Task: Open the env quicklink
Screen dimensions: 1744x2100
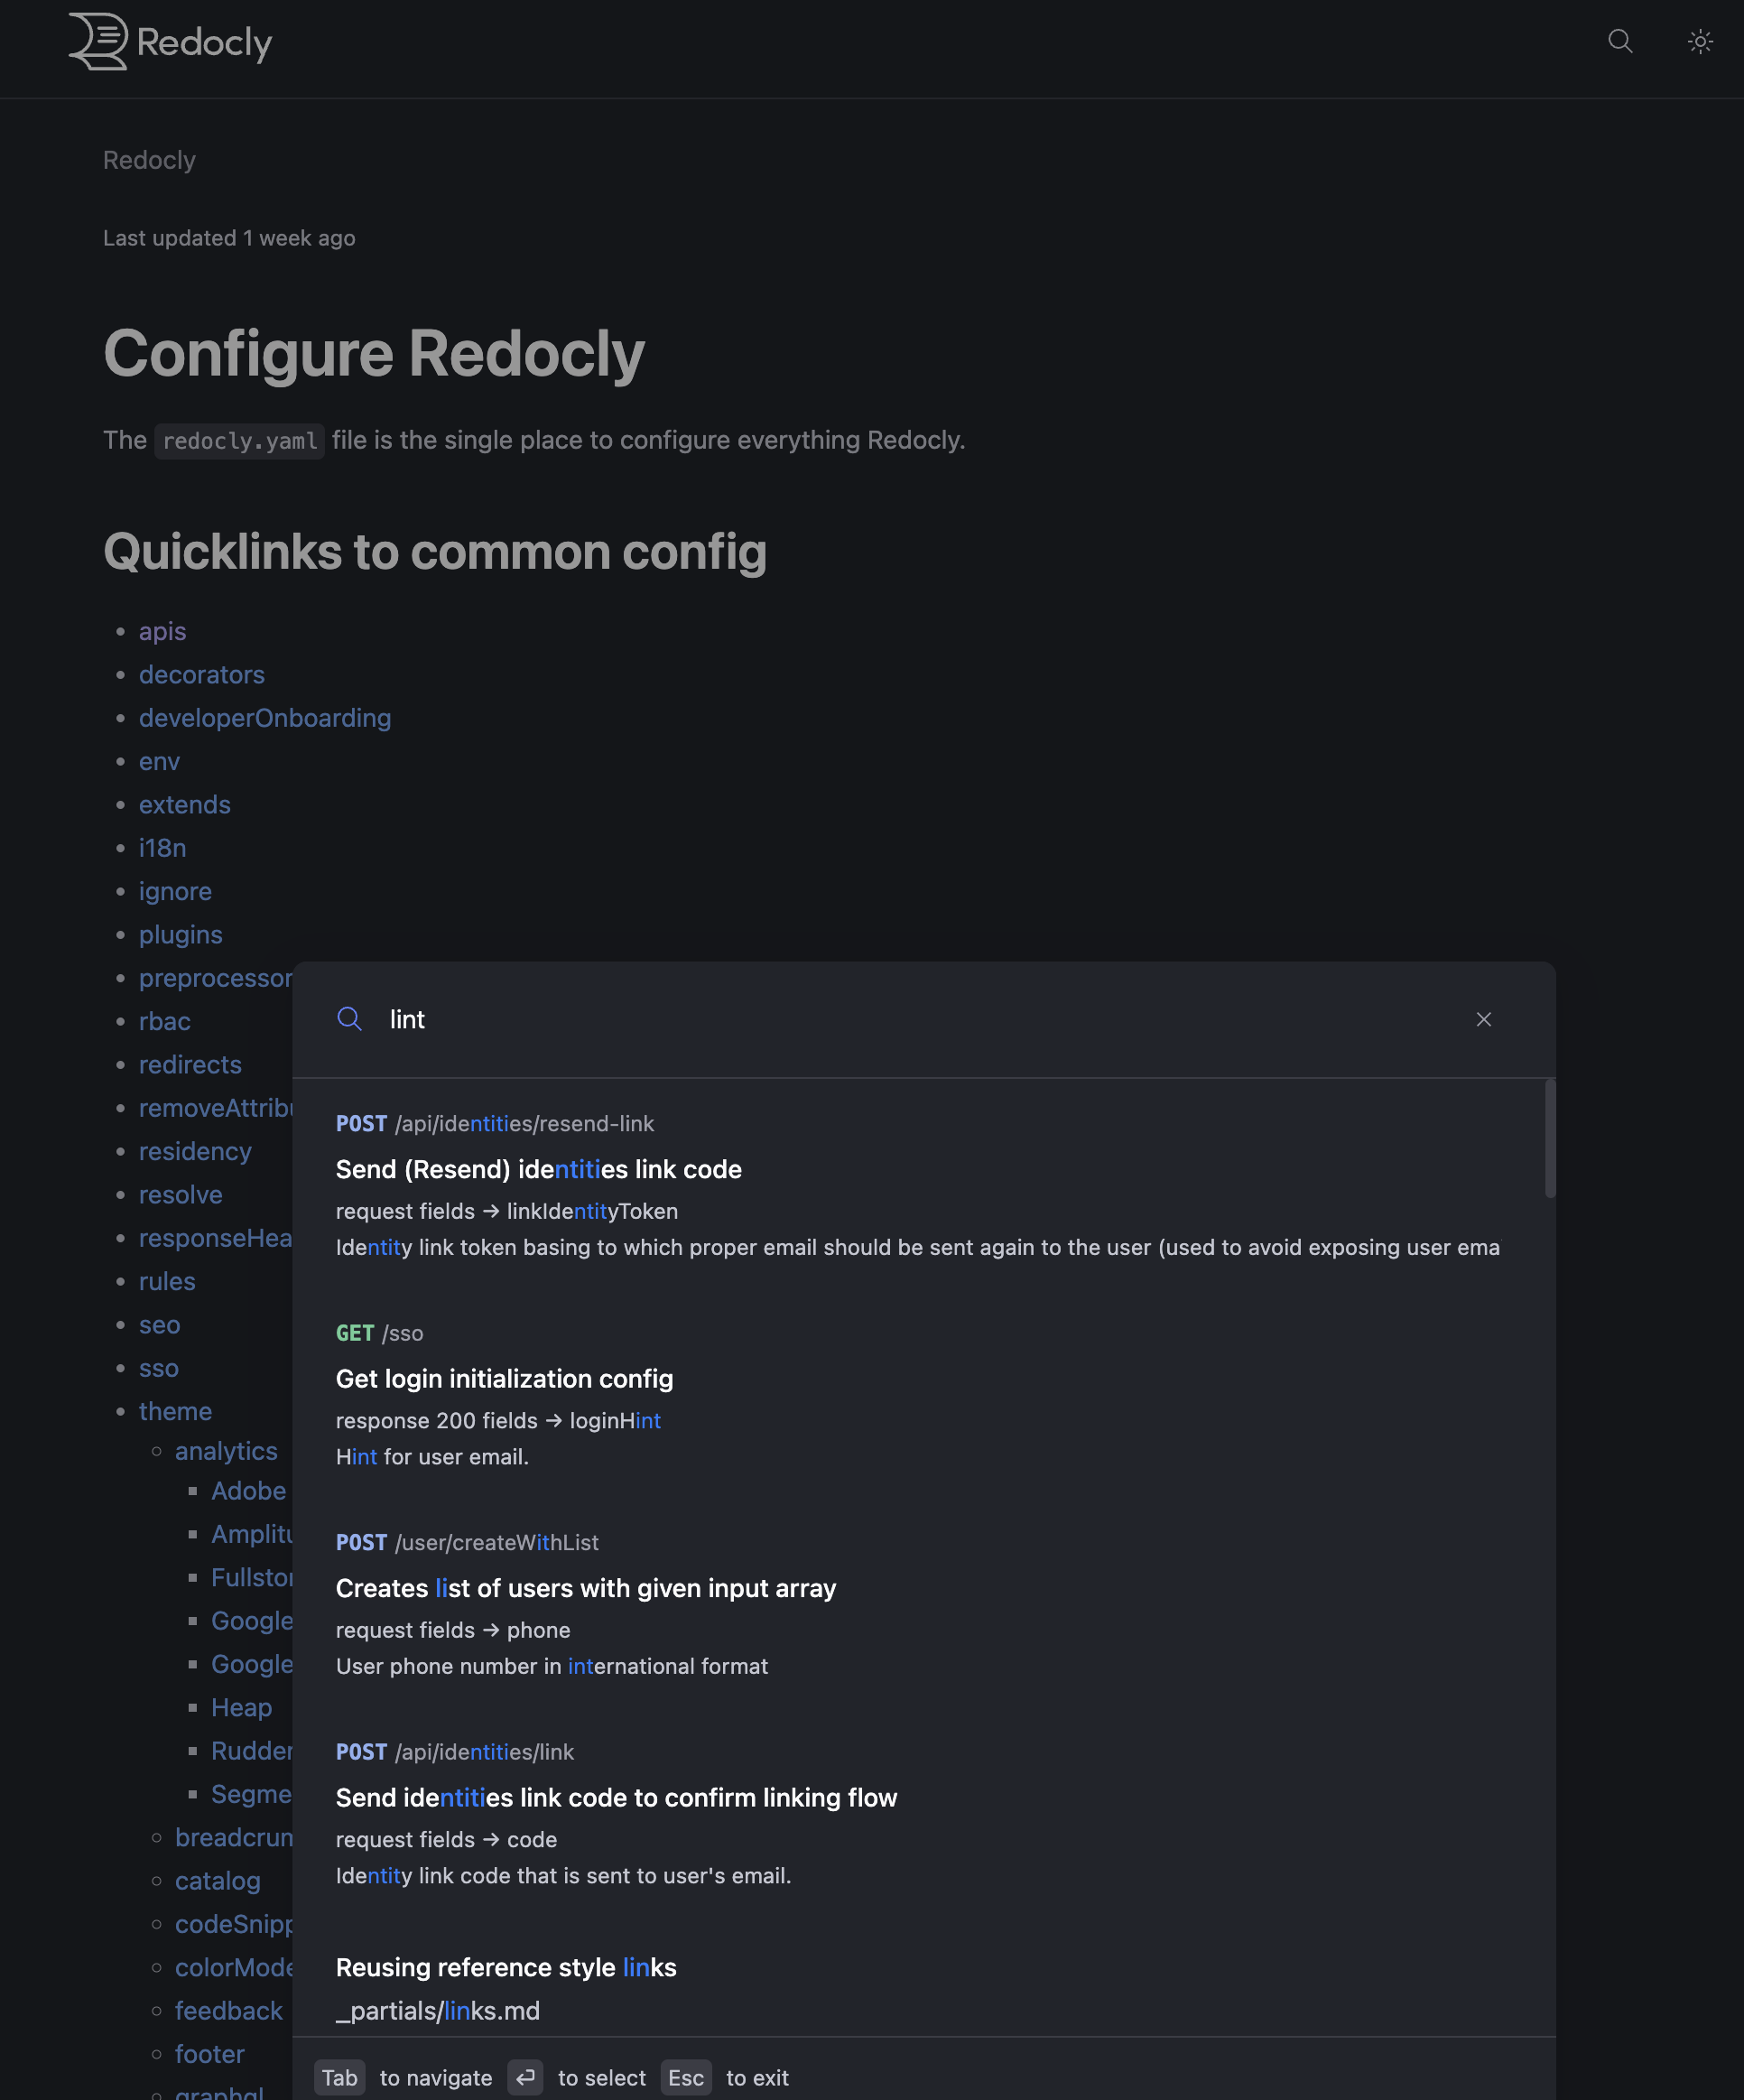Action: pyautogui.click(x=159, y=761)
